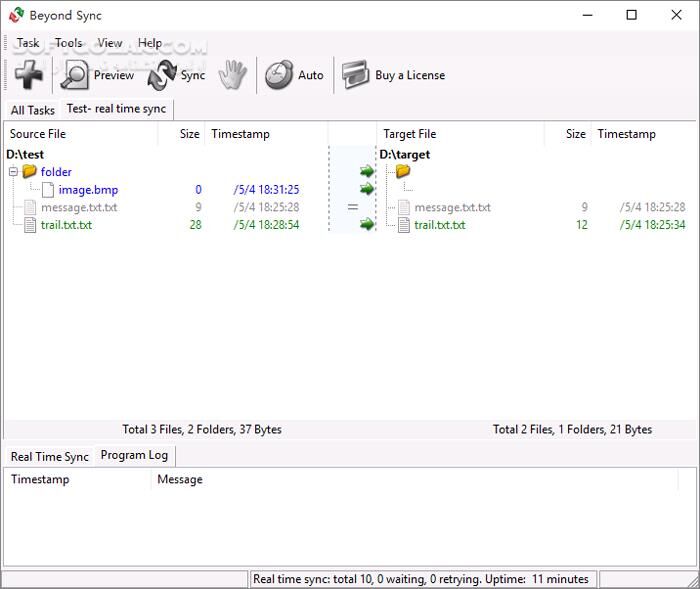This screenshot has width=700, height=589.
Task: Click the file icon beside source message.txt.txt
Action: click(30, 207)
